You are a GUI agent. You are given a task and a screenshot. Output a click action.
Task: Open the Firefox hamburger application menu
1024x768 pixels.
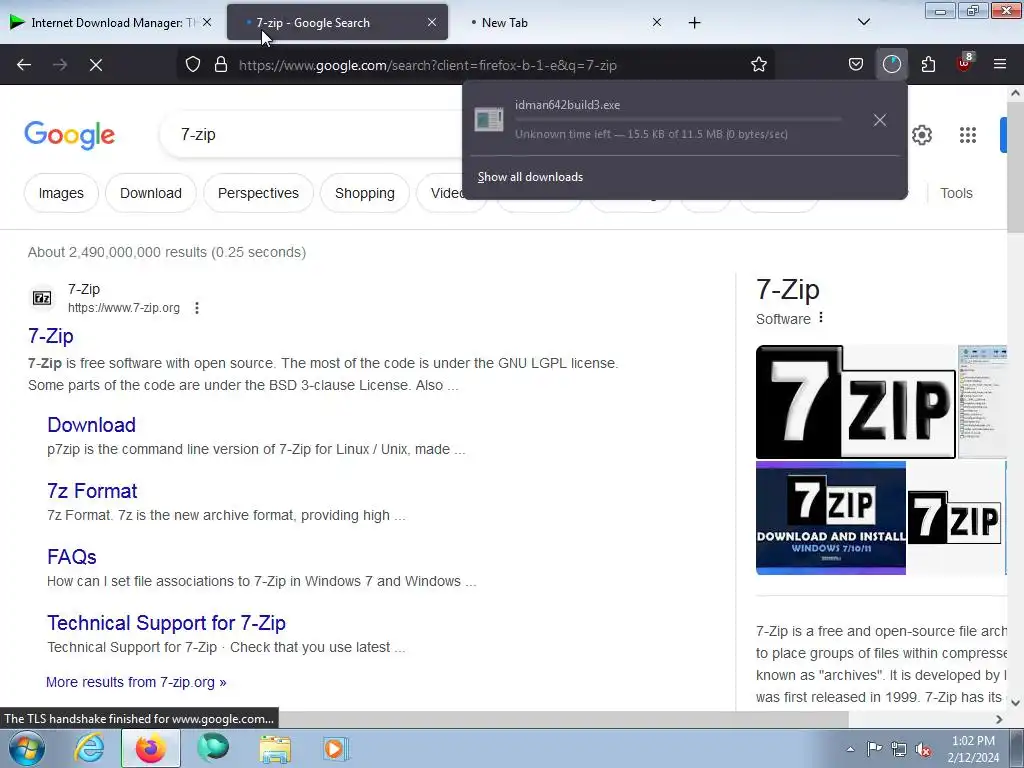pos(1000,65)
